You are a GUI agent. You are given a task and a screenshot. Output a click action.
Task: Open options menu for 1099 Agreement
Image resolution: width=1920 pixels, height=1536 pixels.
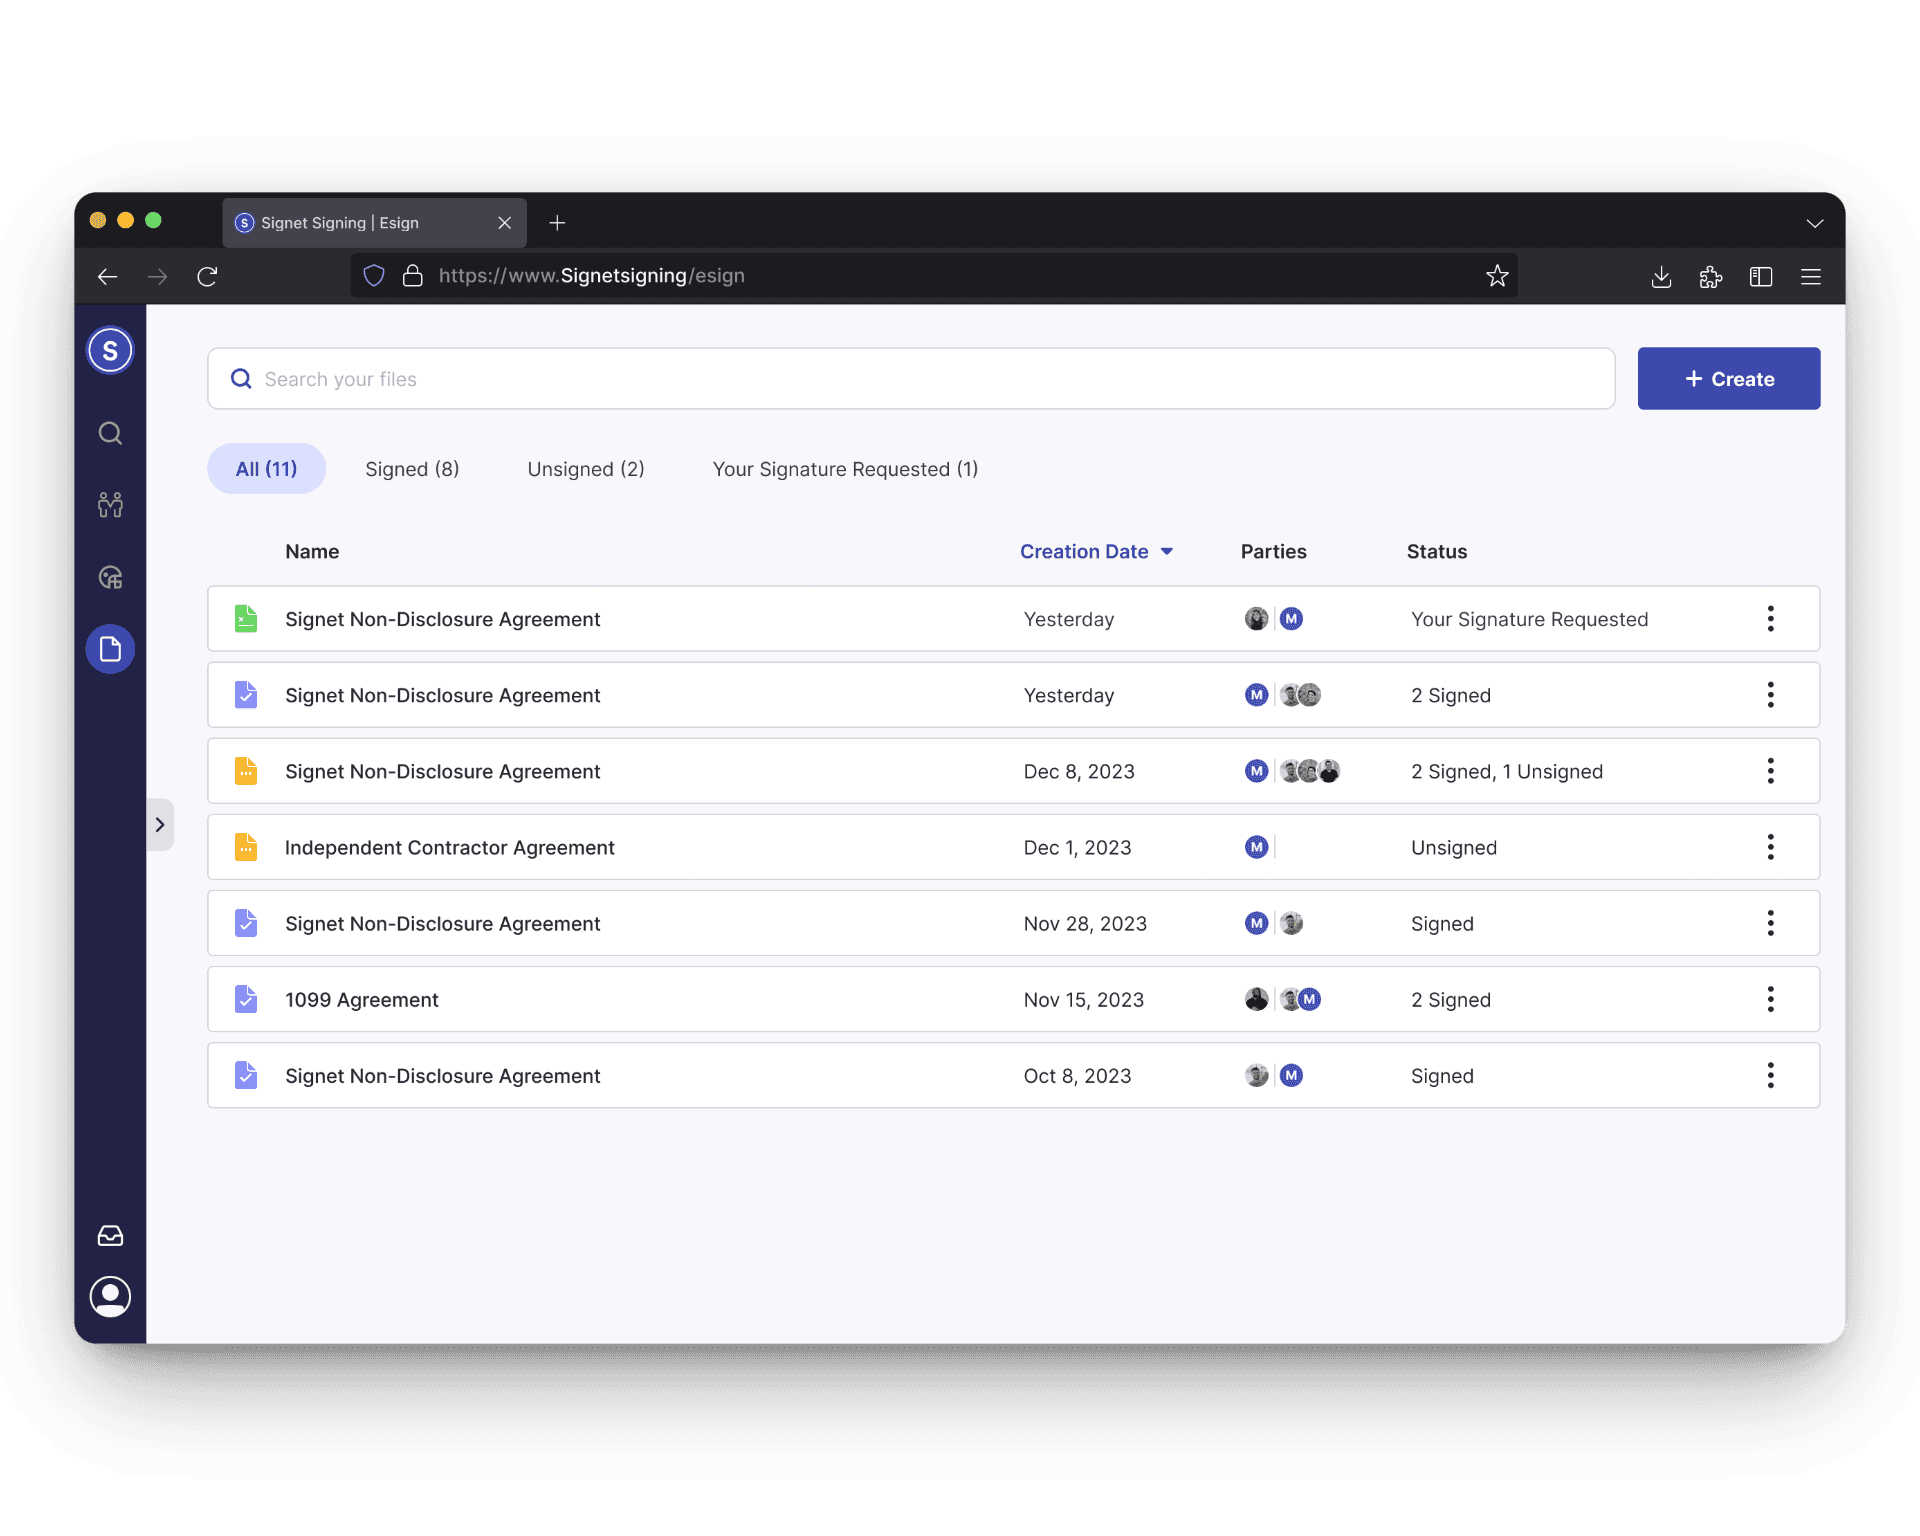[x=1770, y=999]
